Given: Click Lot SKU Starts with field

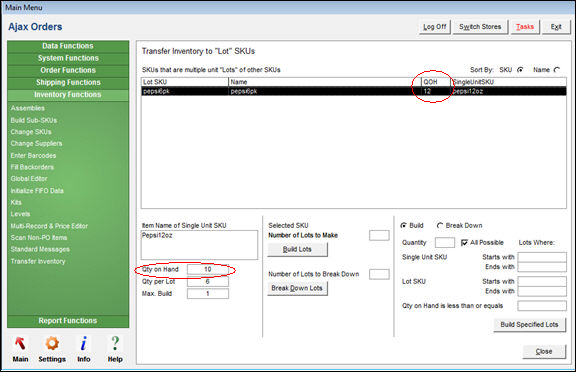Looking at the screenshot, I should coord(542,282).
